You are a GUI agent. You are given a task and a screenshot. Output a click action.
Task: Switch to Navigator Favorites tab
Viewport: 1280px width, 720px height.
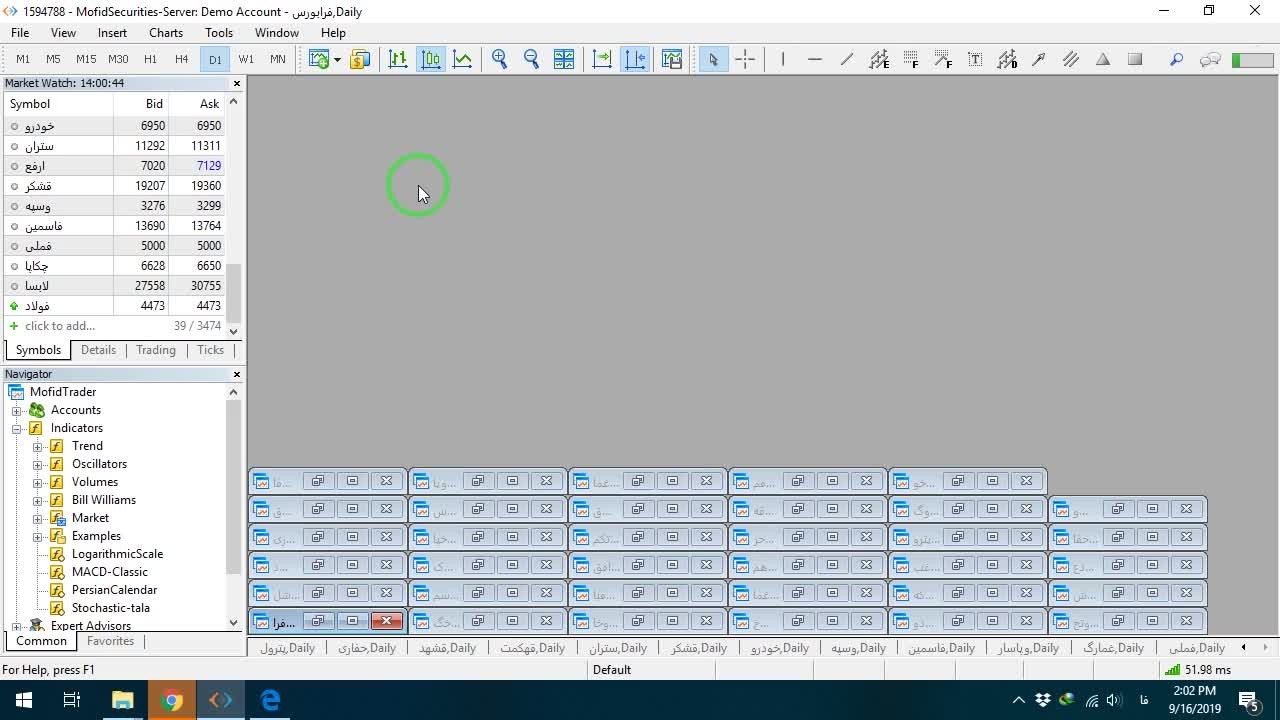point(110,641)
